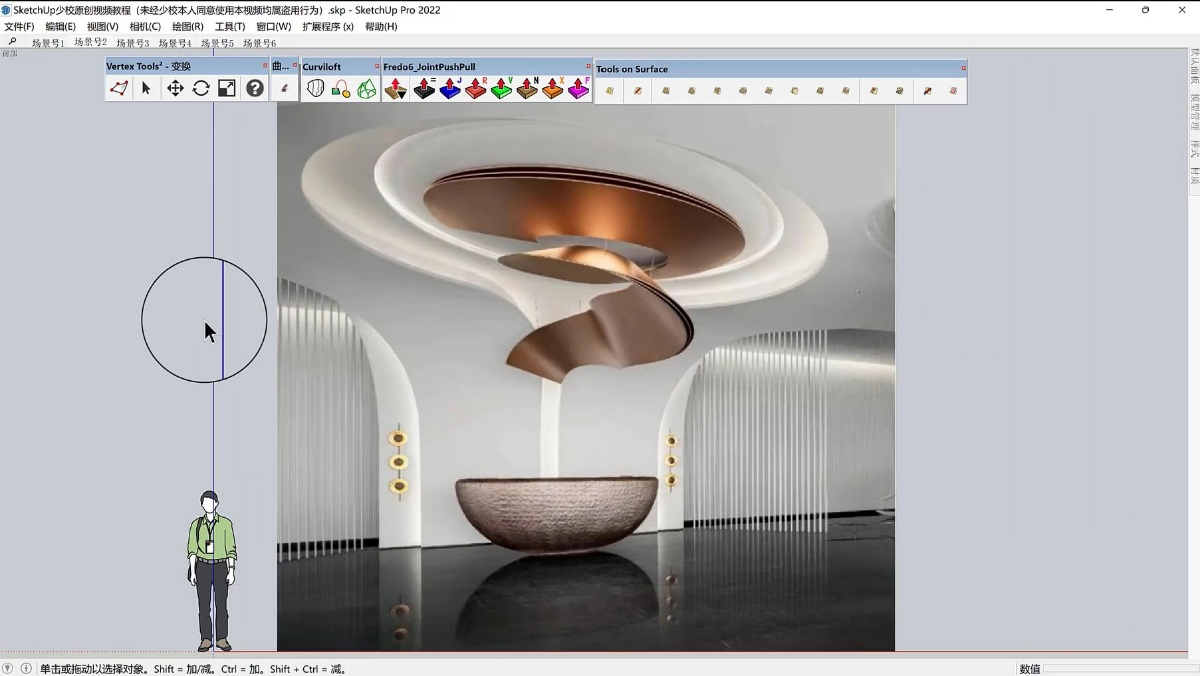Screen dimensions: 1200x676
Task: Pick the Vertex Tools arrow select tool
Action: point(146,88)
